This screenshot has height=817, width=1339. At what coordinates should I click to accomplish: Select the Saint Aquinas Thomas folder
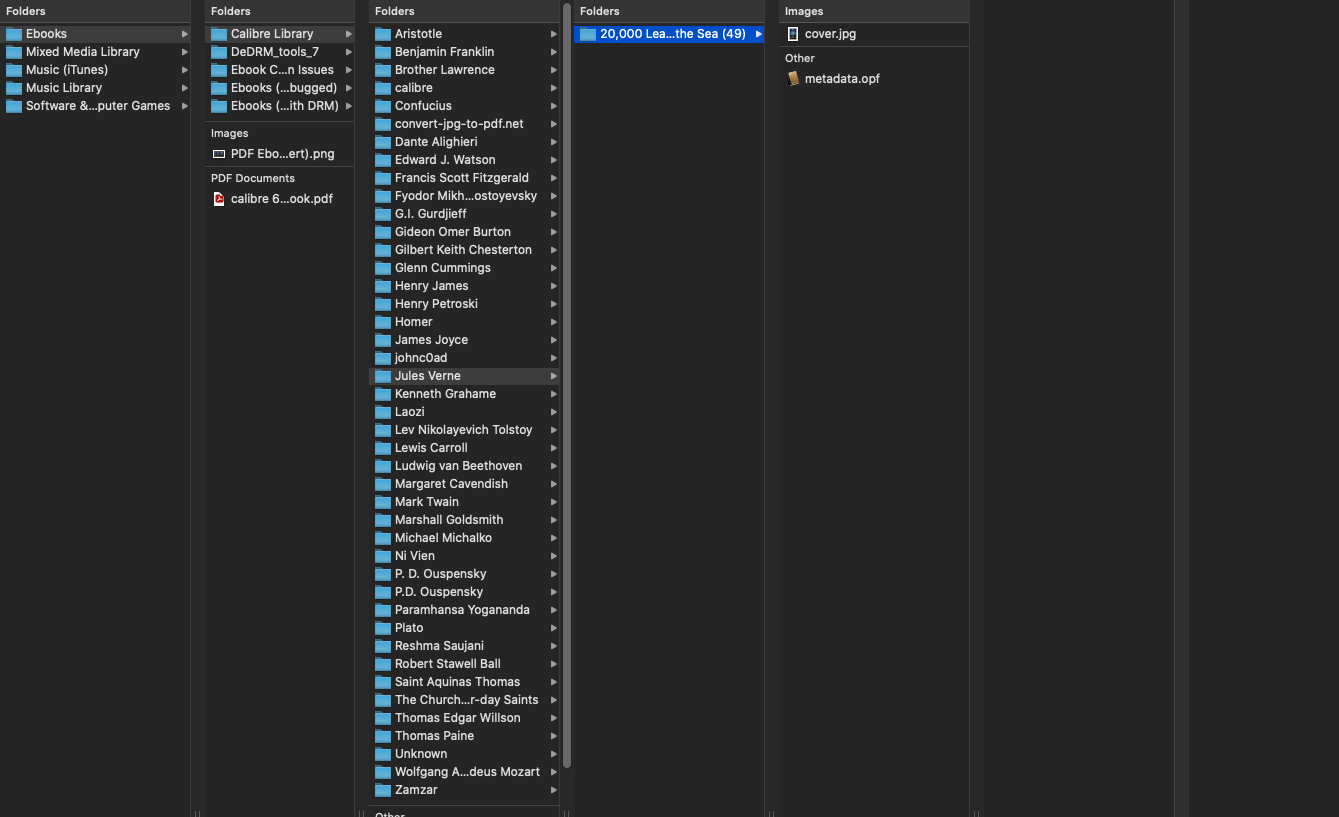coord(464,682)
